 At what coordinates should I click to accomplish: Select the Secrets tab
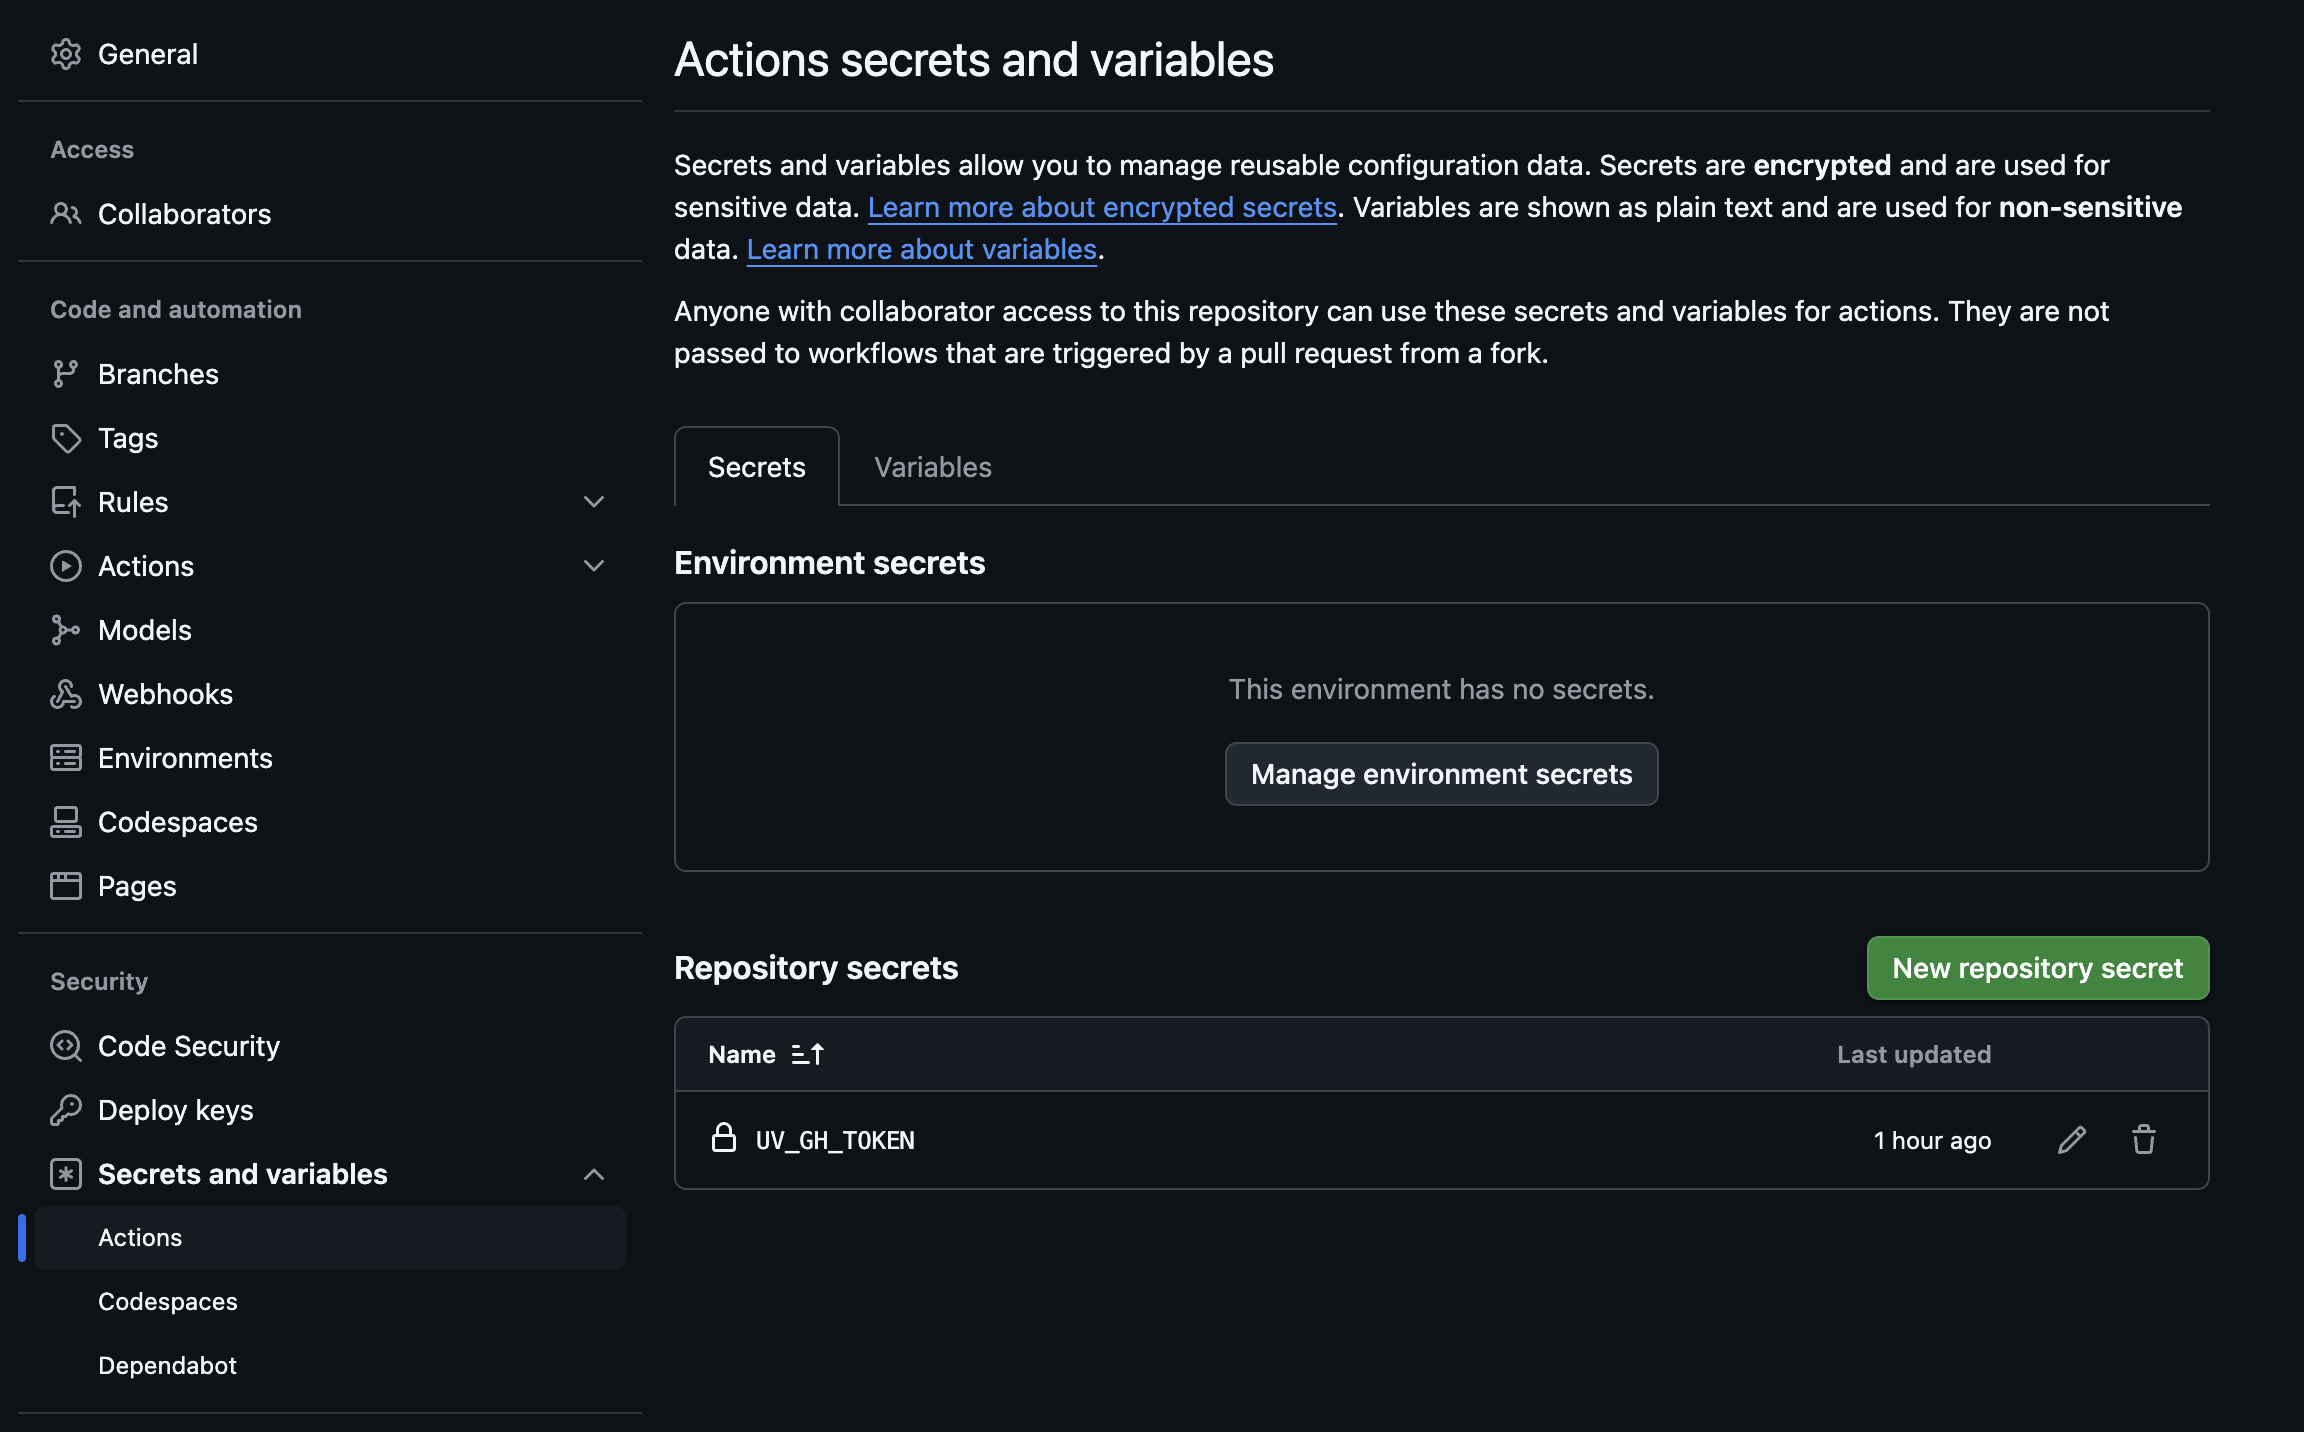[x=756, y=467]
